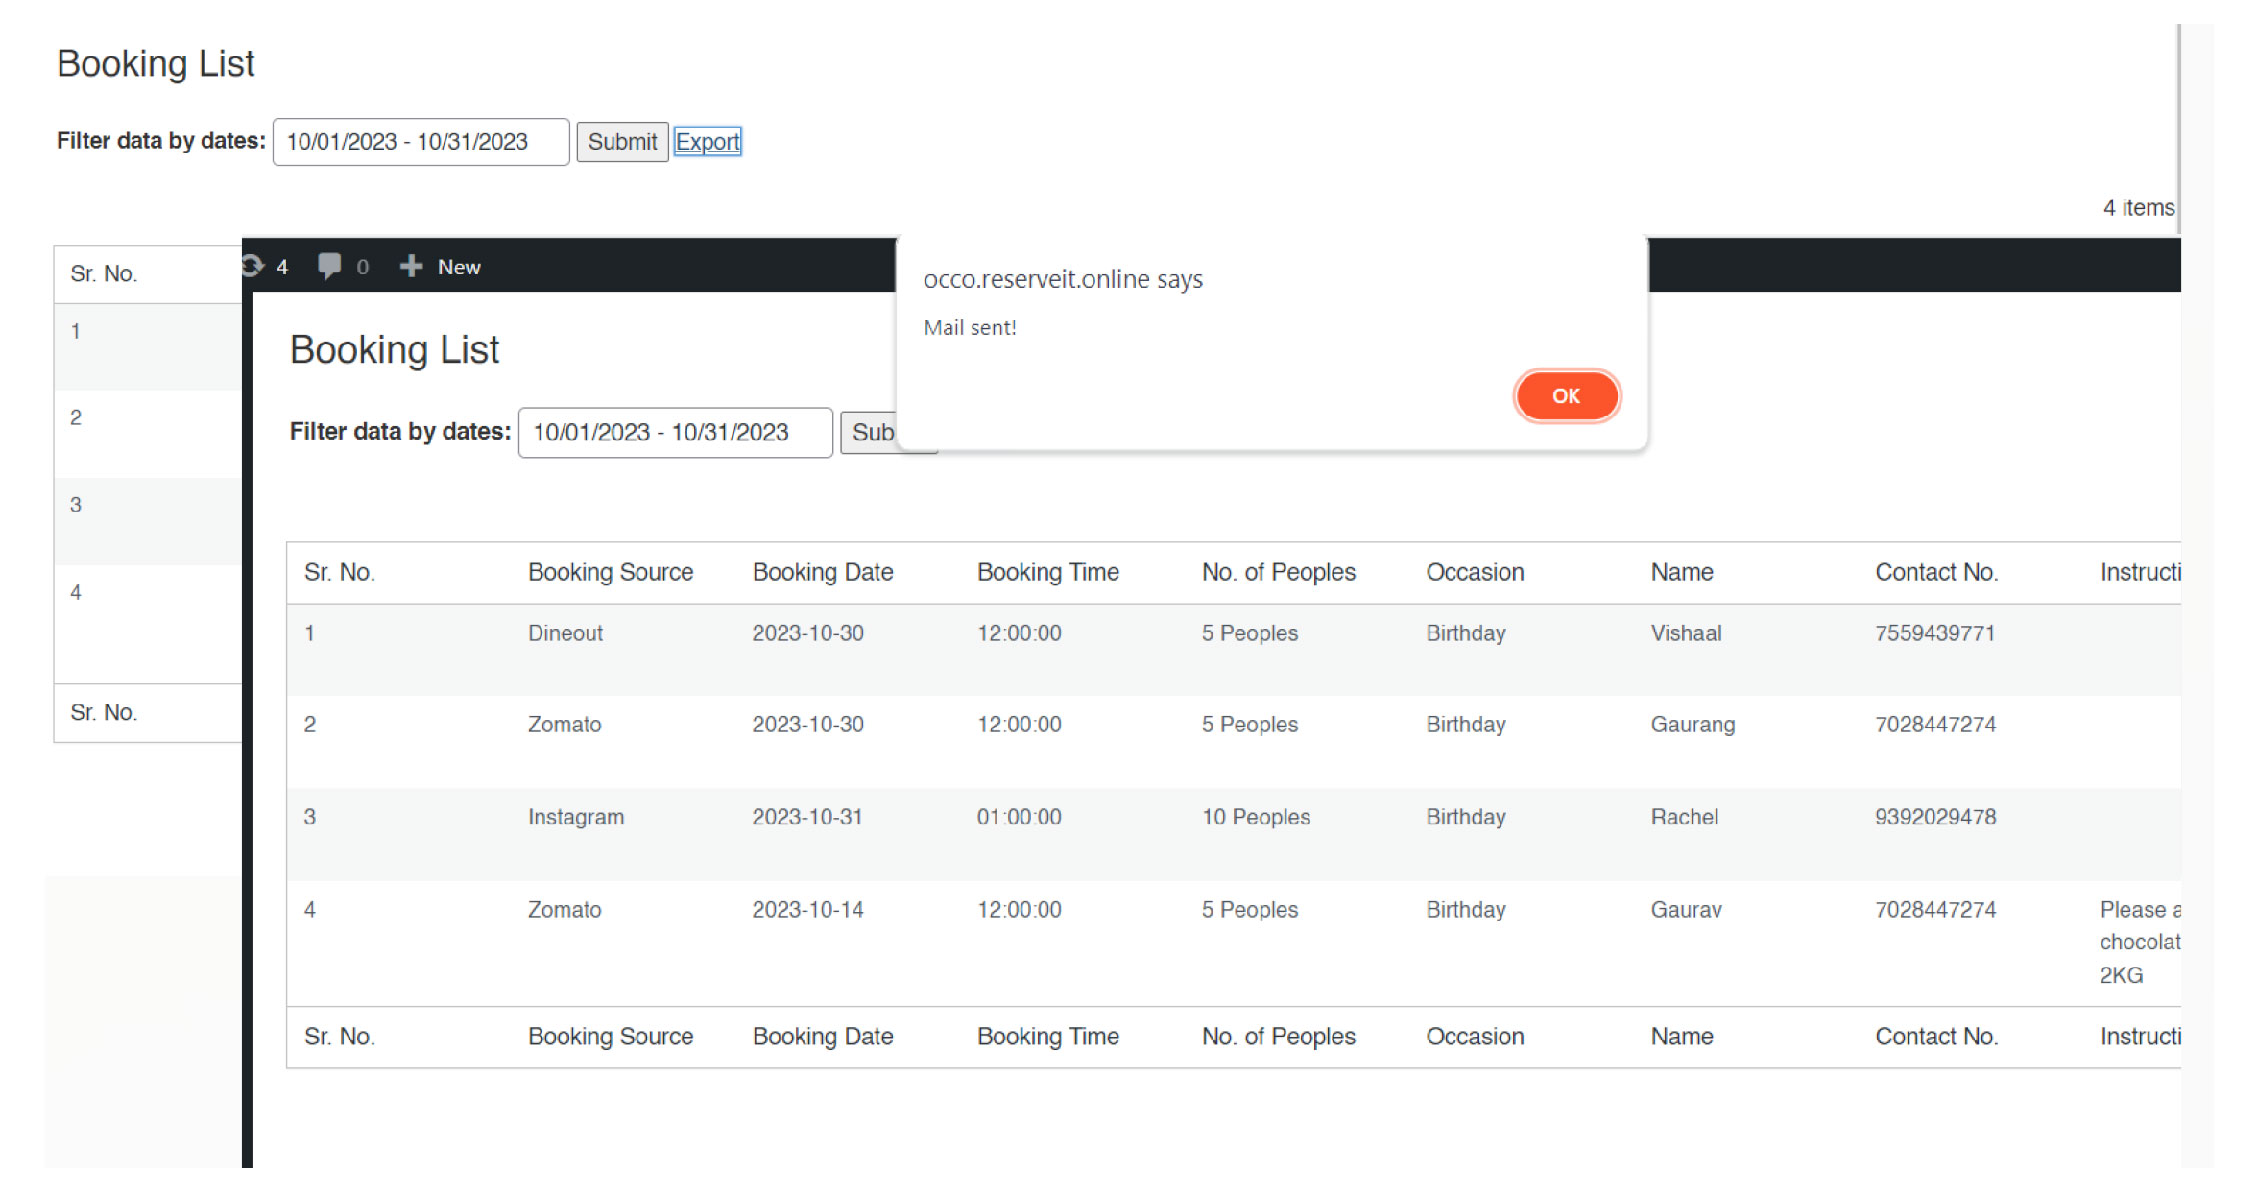Click the updates refresh icon in admin bar
Image resolution: width=2259 pixels, height=1192 pixels.
point(253,266)
